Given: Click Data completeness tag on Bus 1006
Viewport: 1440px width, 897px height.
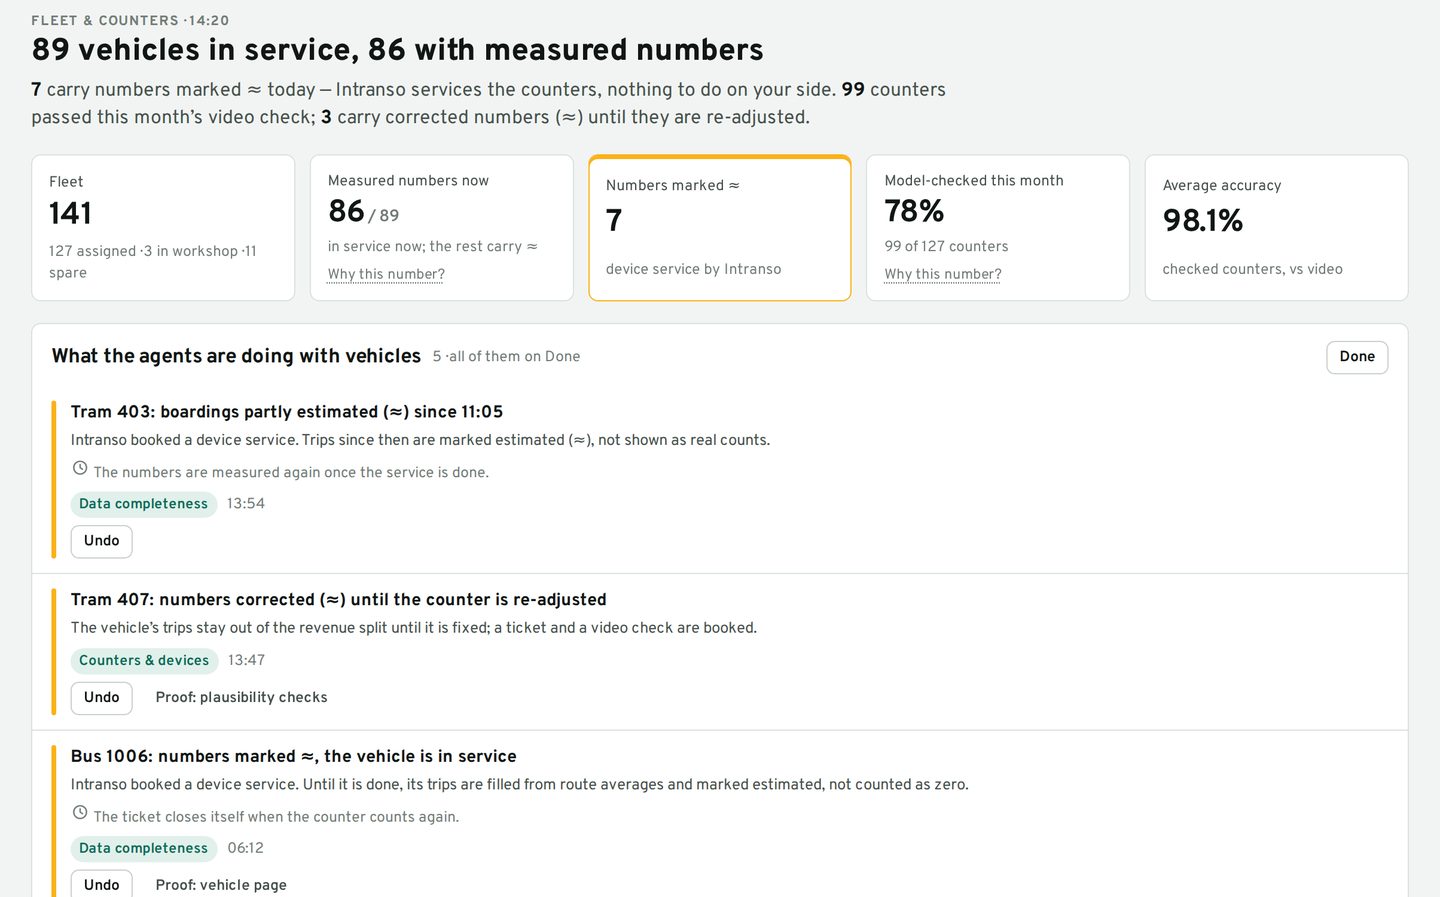Looking at the screenshot, I should click(144, 849).
